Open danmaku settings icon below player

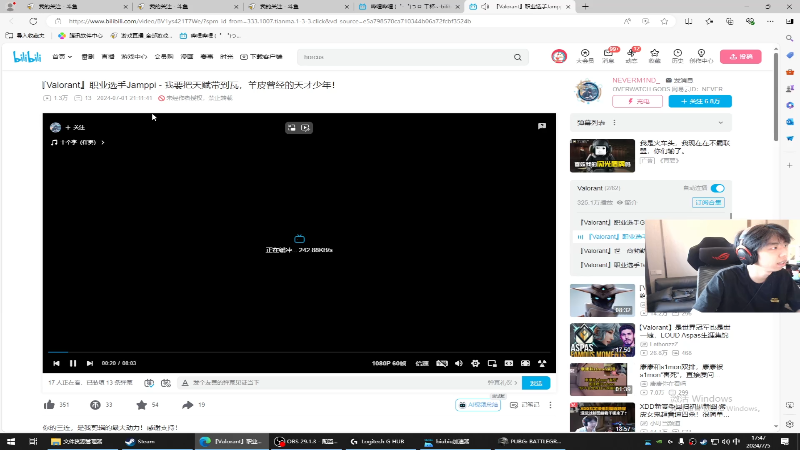[166, 383]
